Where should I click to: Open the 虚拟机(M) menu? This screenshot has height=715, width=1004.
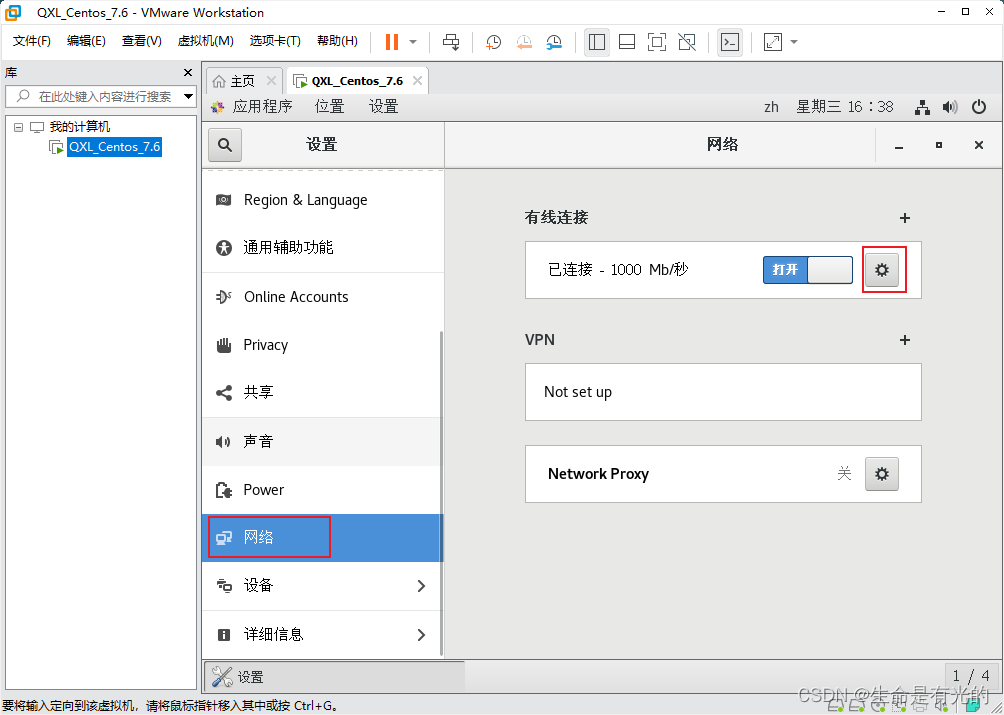[205, 41]
